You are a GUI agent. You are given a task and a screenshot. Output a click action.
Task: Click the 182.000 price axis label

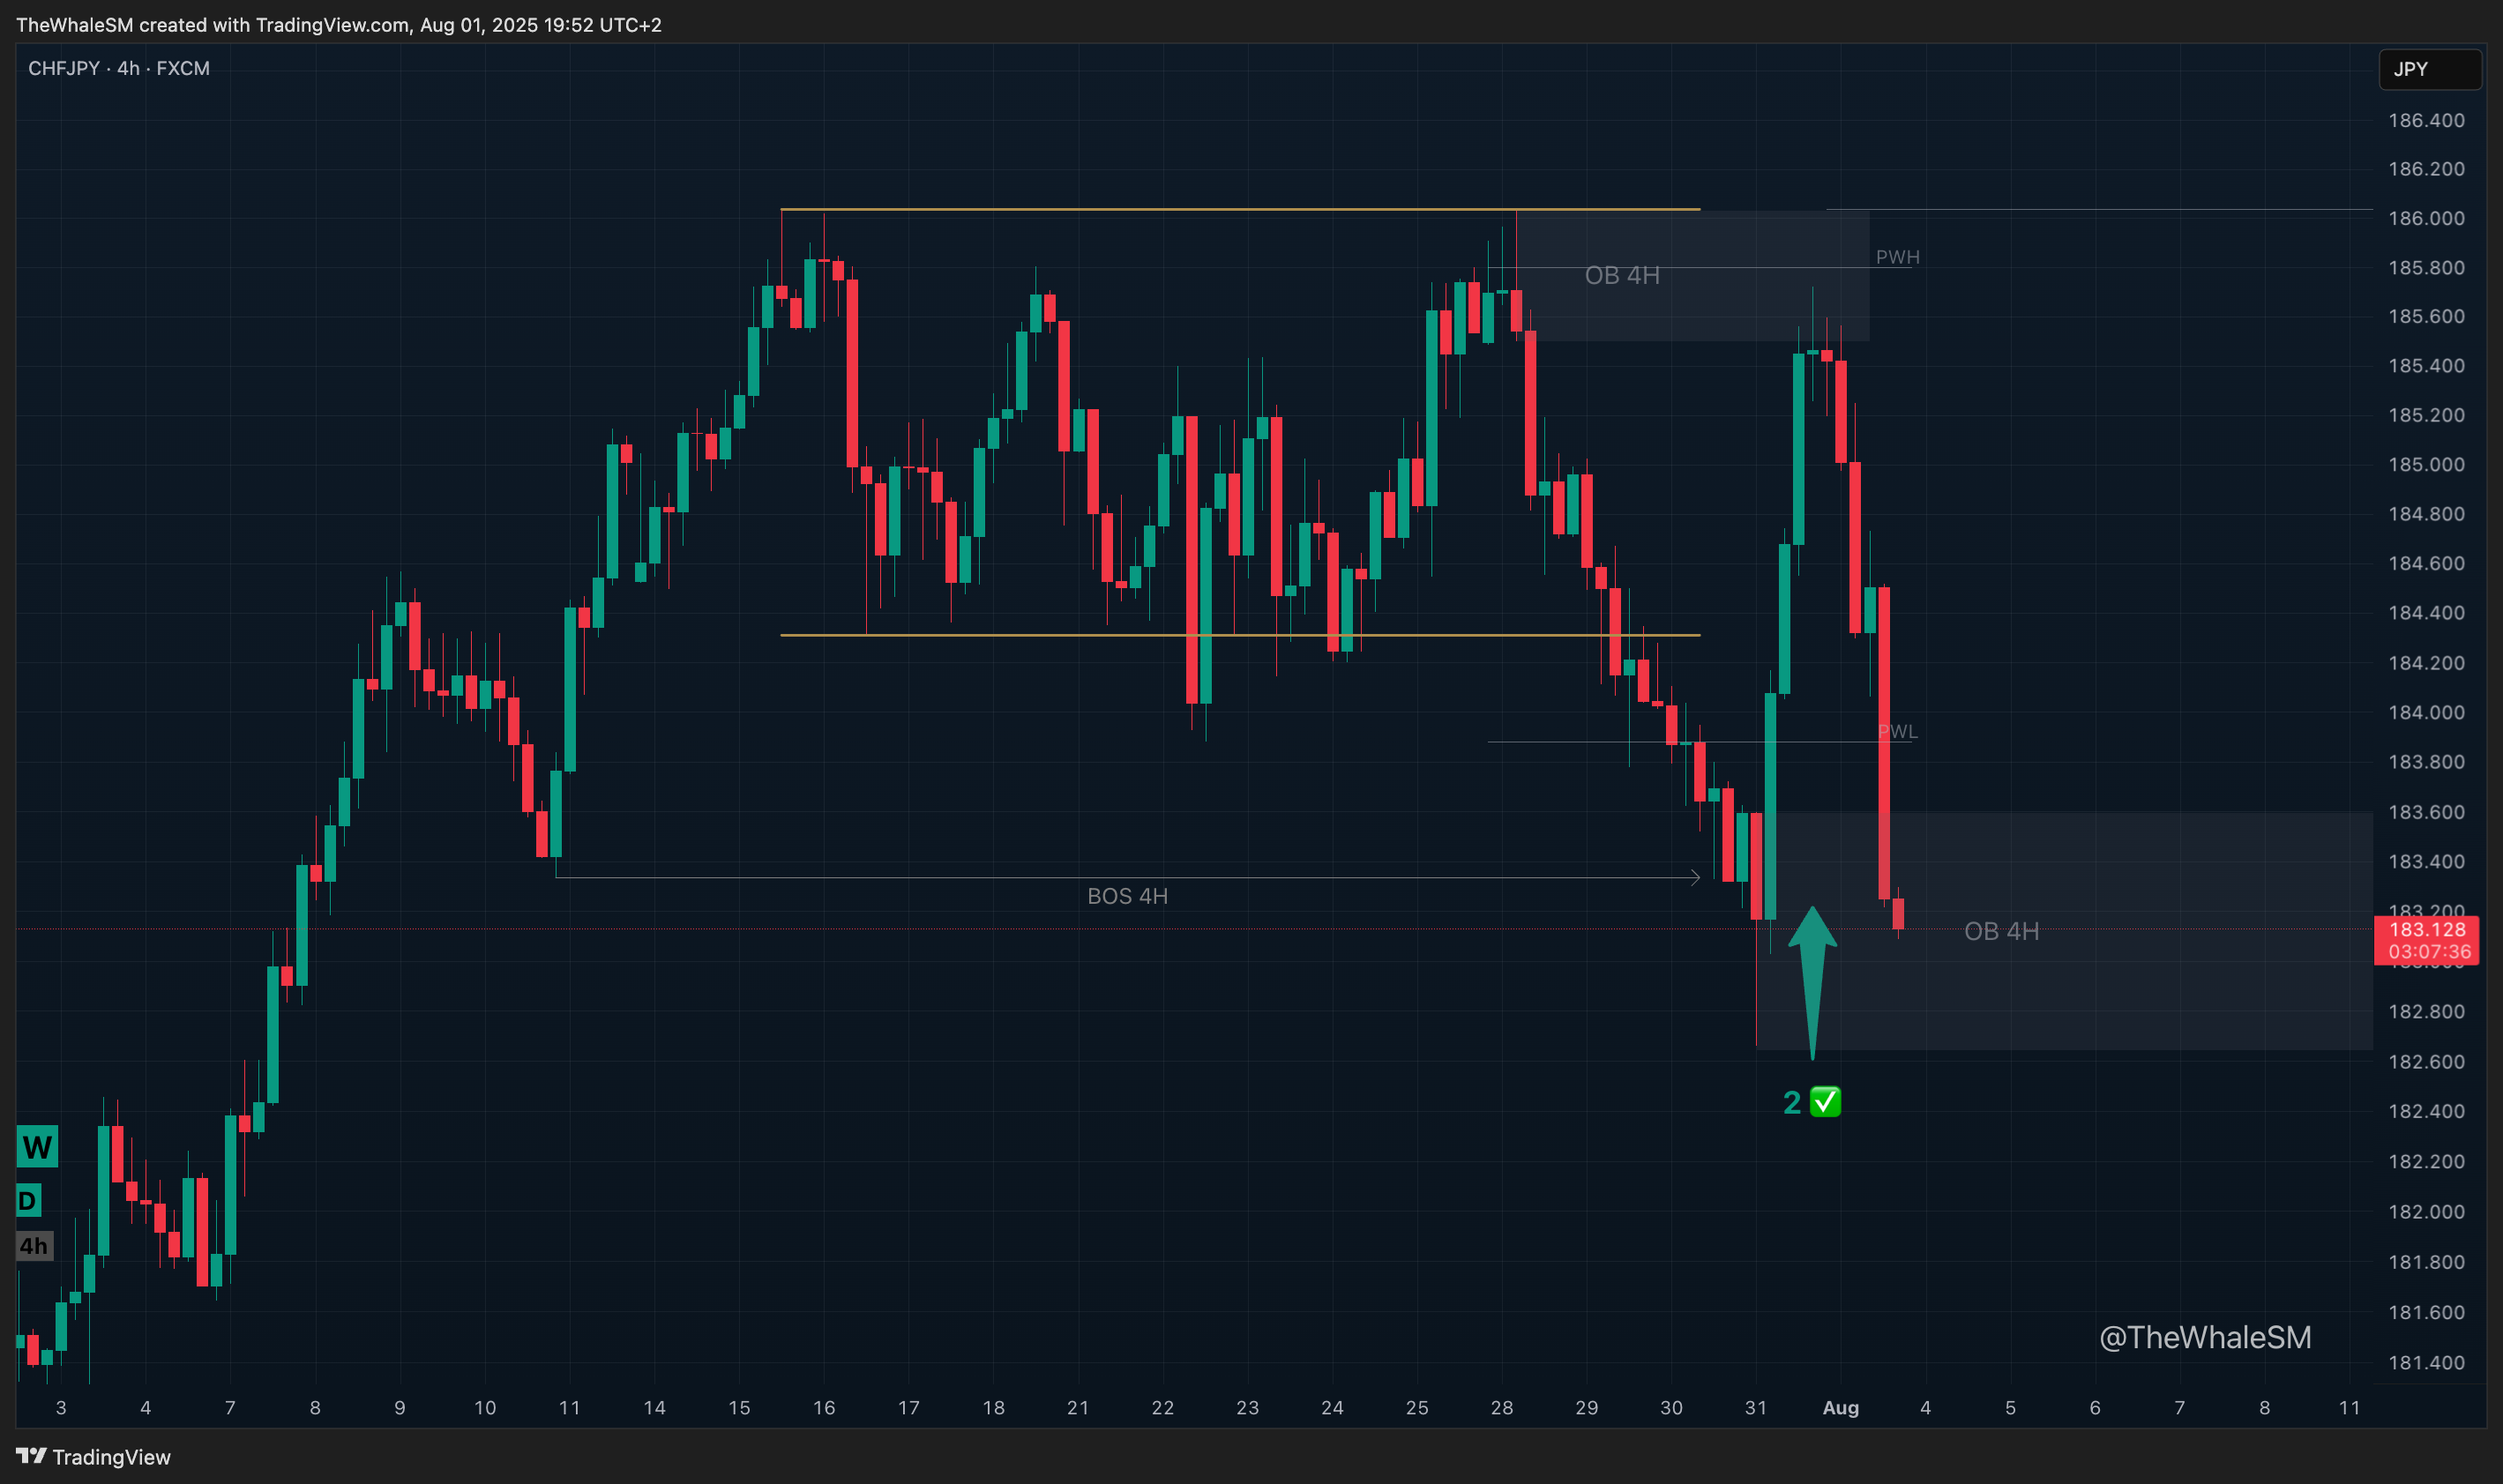coord(2426,1211)
